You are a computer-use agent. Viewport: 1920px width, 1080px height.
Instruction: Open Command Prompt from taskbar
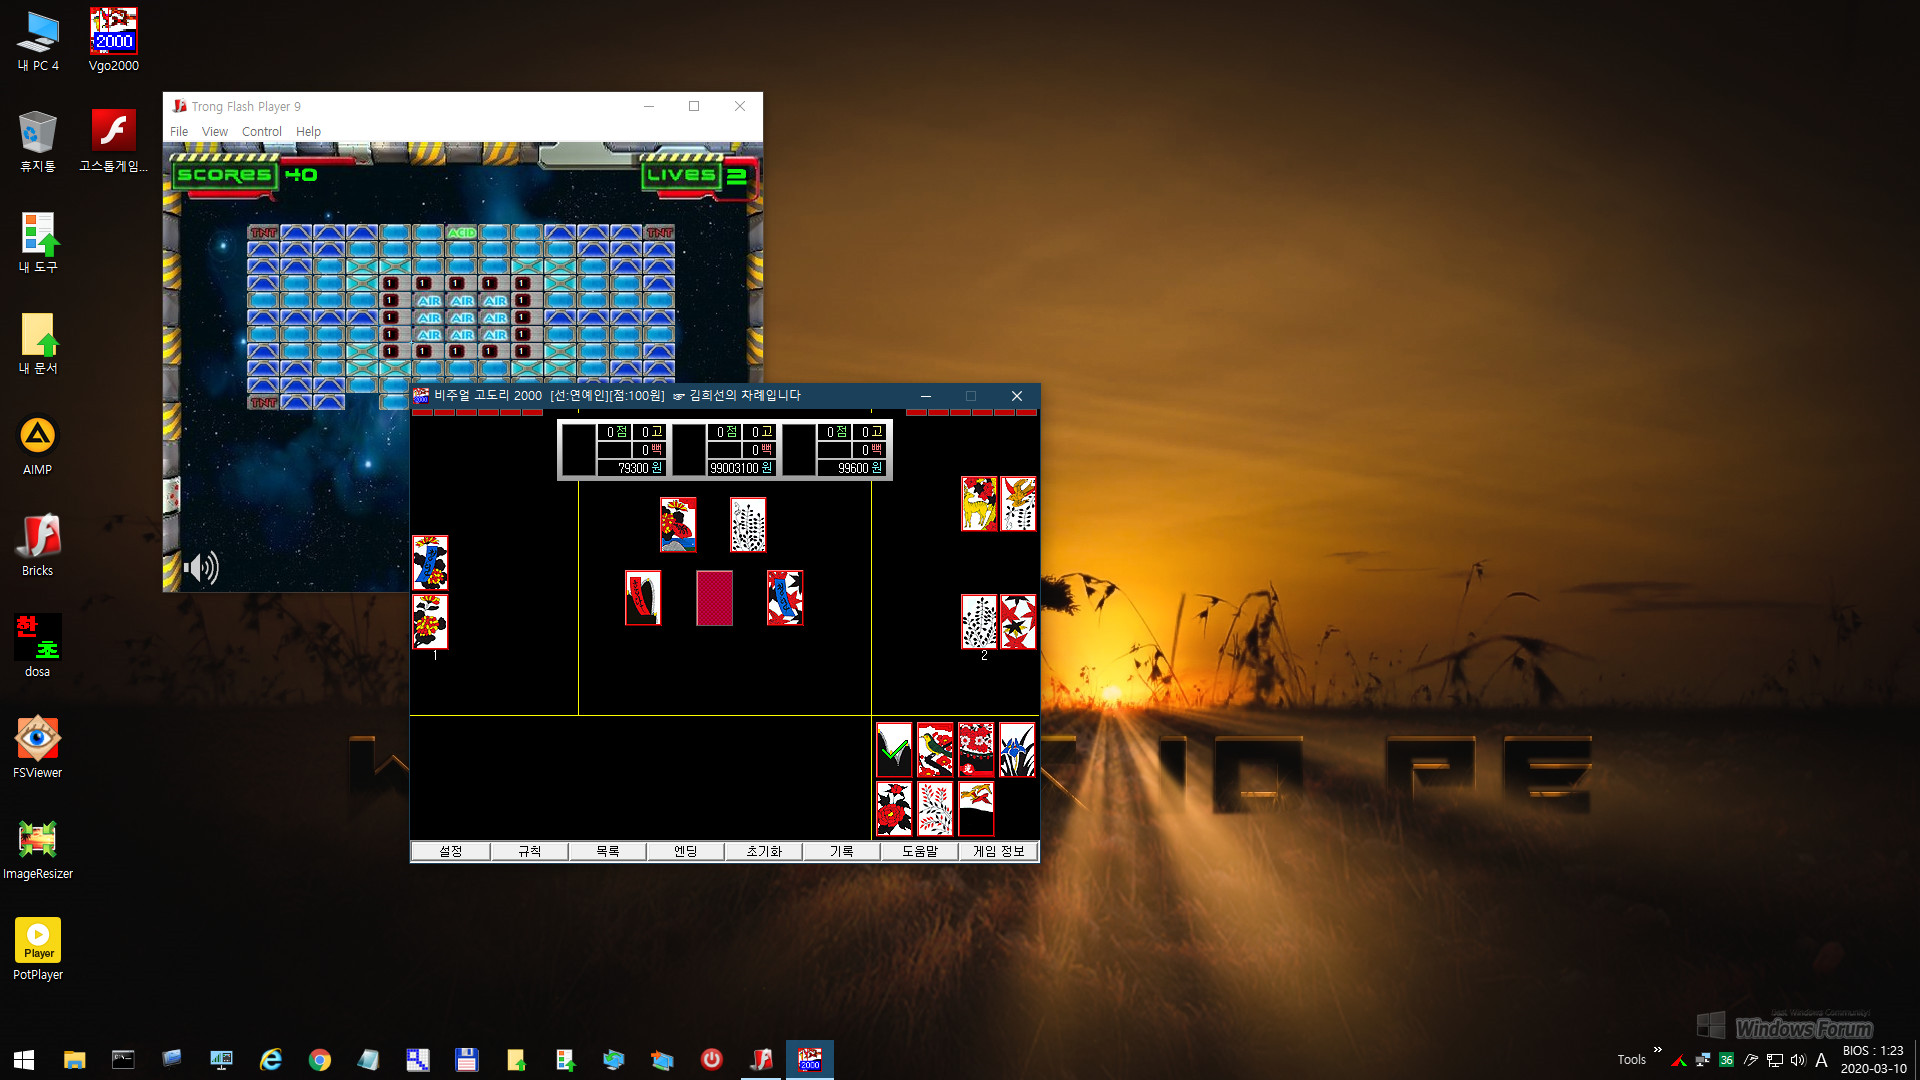[x=123, y=1059]
